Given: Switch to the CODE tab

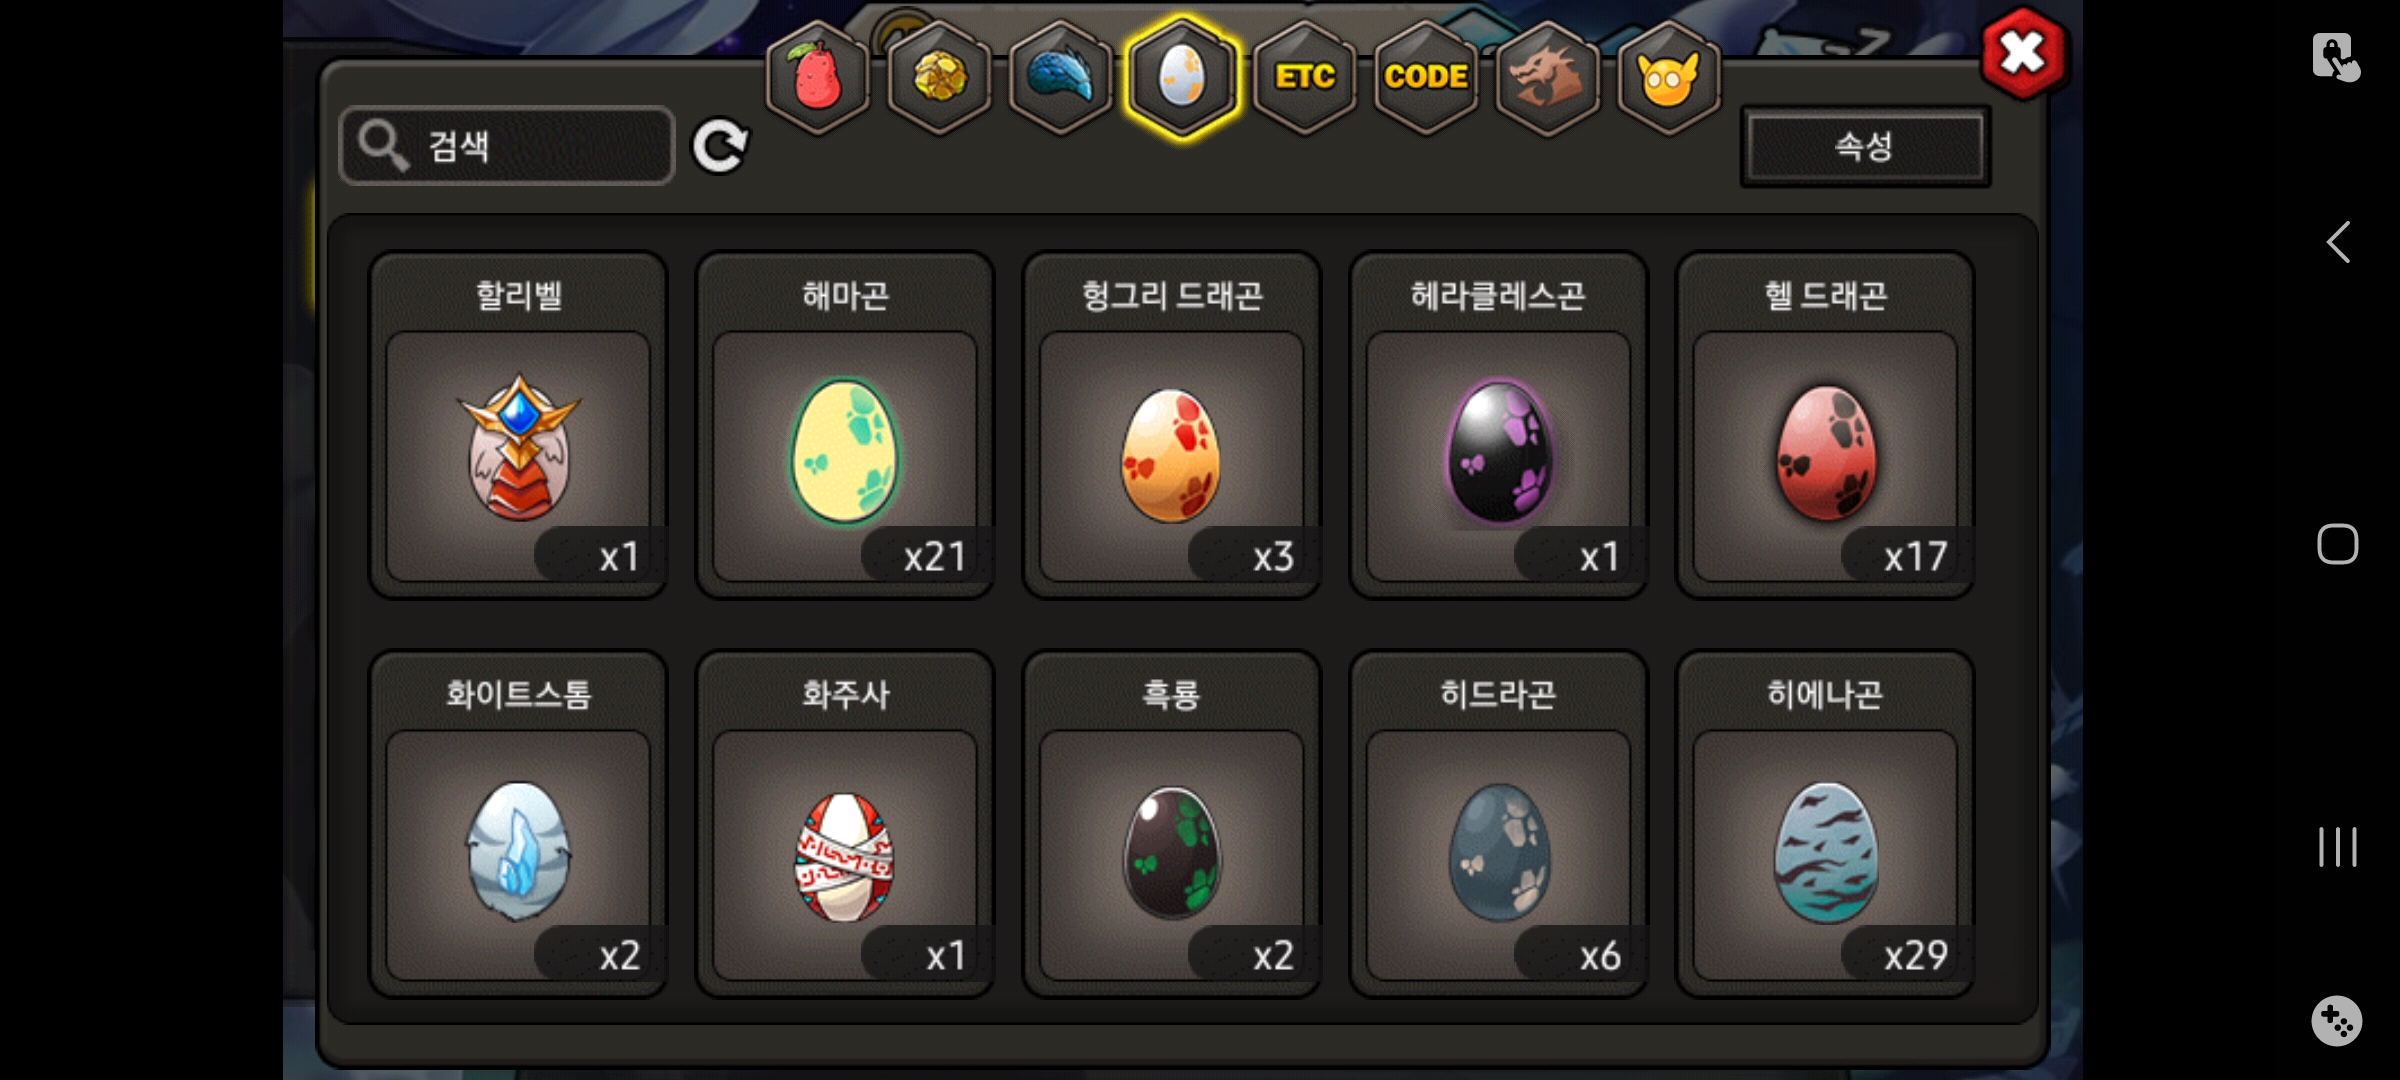Looking at the screenshot, I should (x=1426, y=77).
